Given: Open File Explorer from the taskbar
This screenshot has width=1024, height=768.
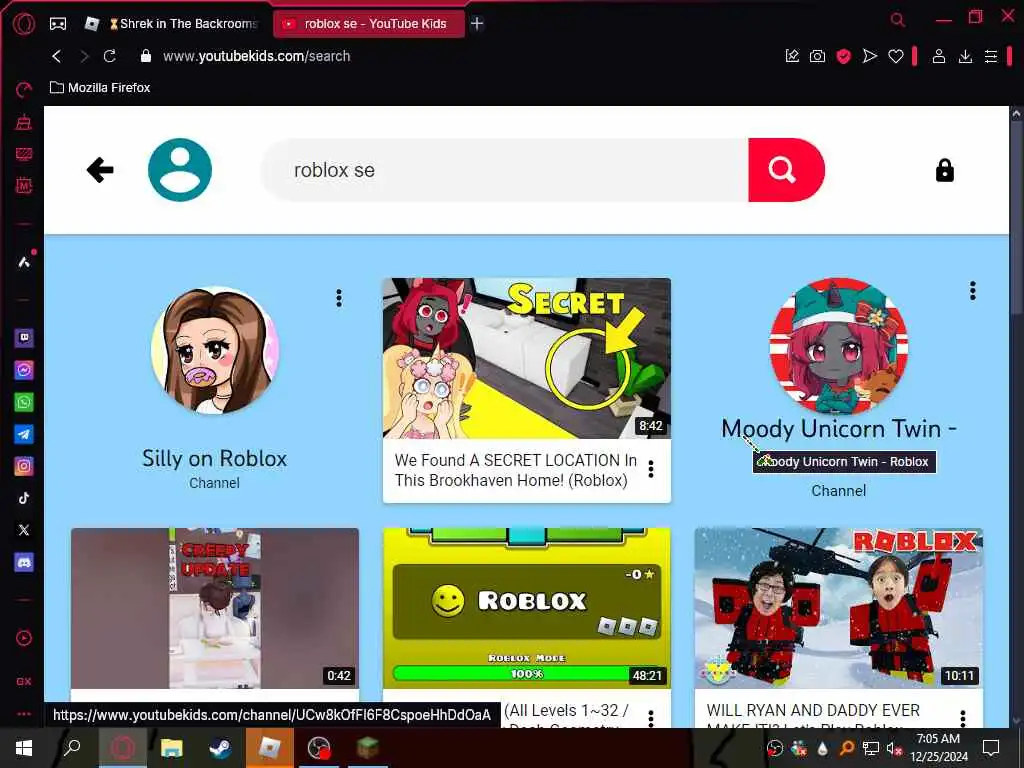Looking at the screenshot, I should pyautogui.click(x=171, y=748).
